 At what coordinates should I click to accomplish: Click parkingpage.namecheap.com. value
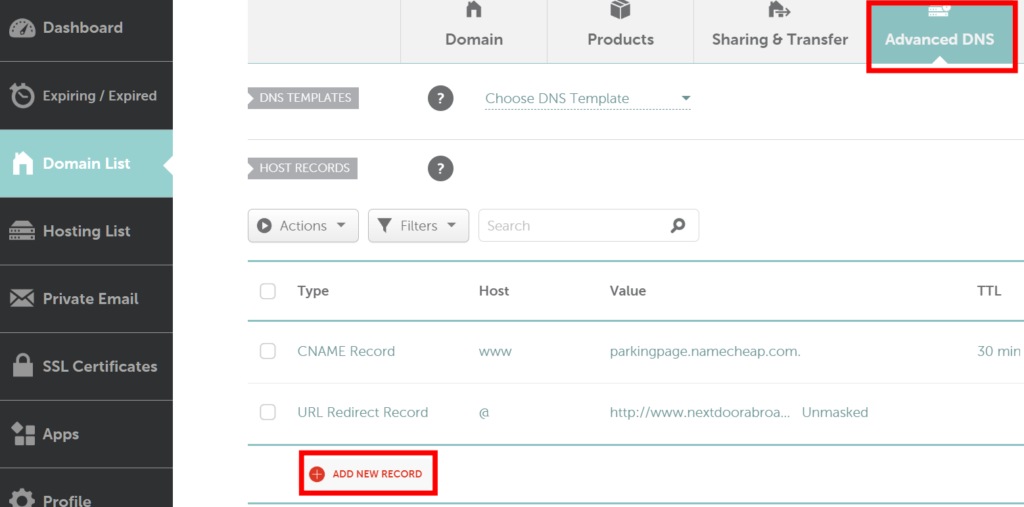tap(705, 352)
